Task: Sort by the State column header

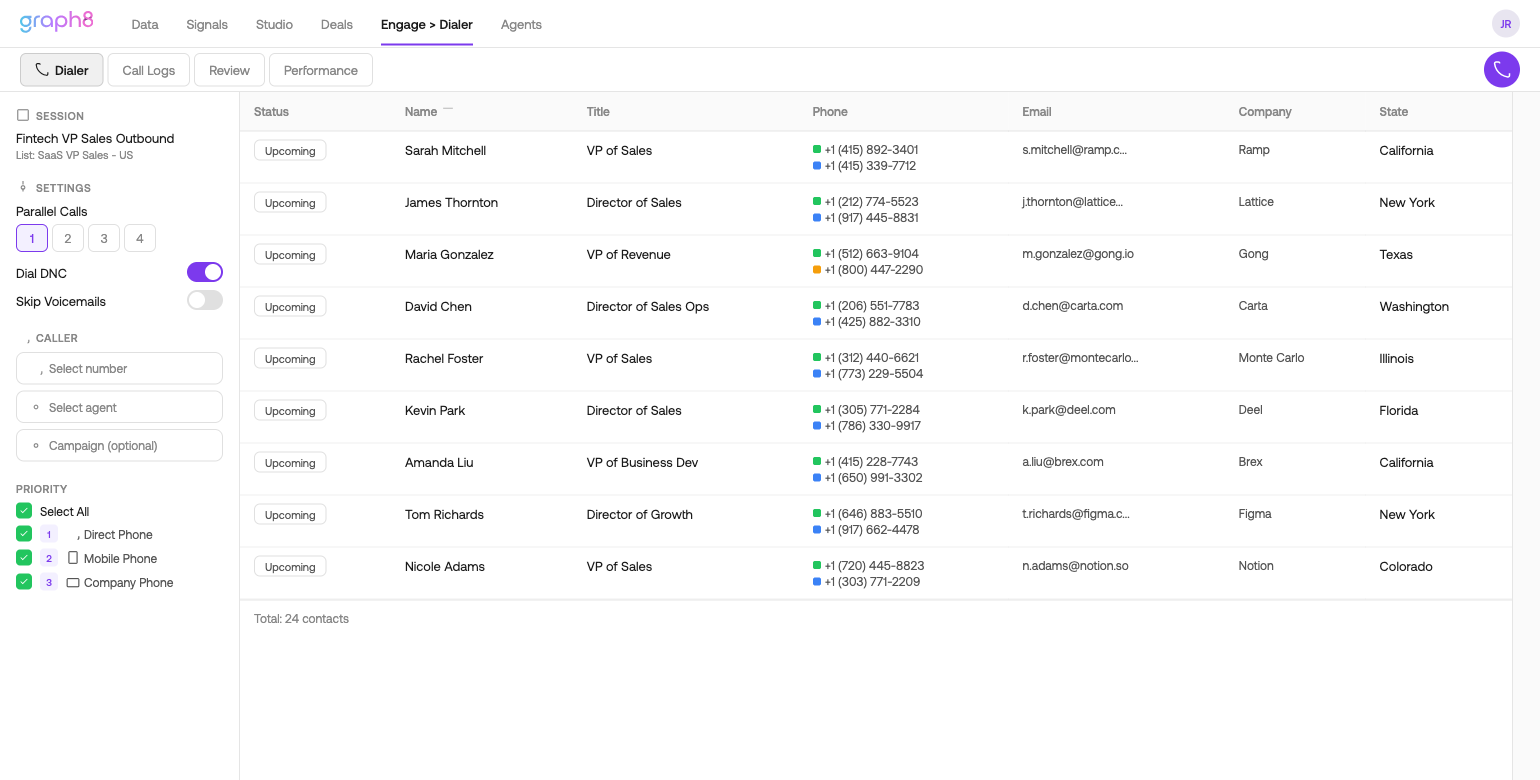Action: (1393, 112)
